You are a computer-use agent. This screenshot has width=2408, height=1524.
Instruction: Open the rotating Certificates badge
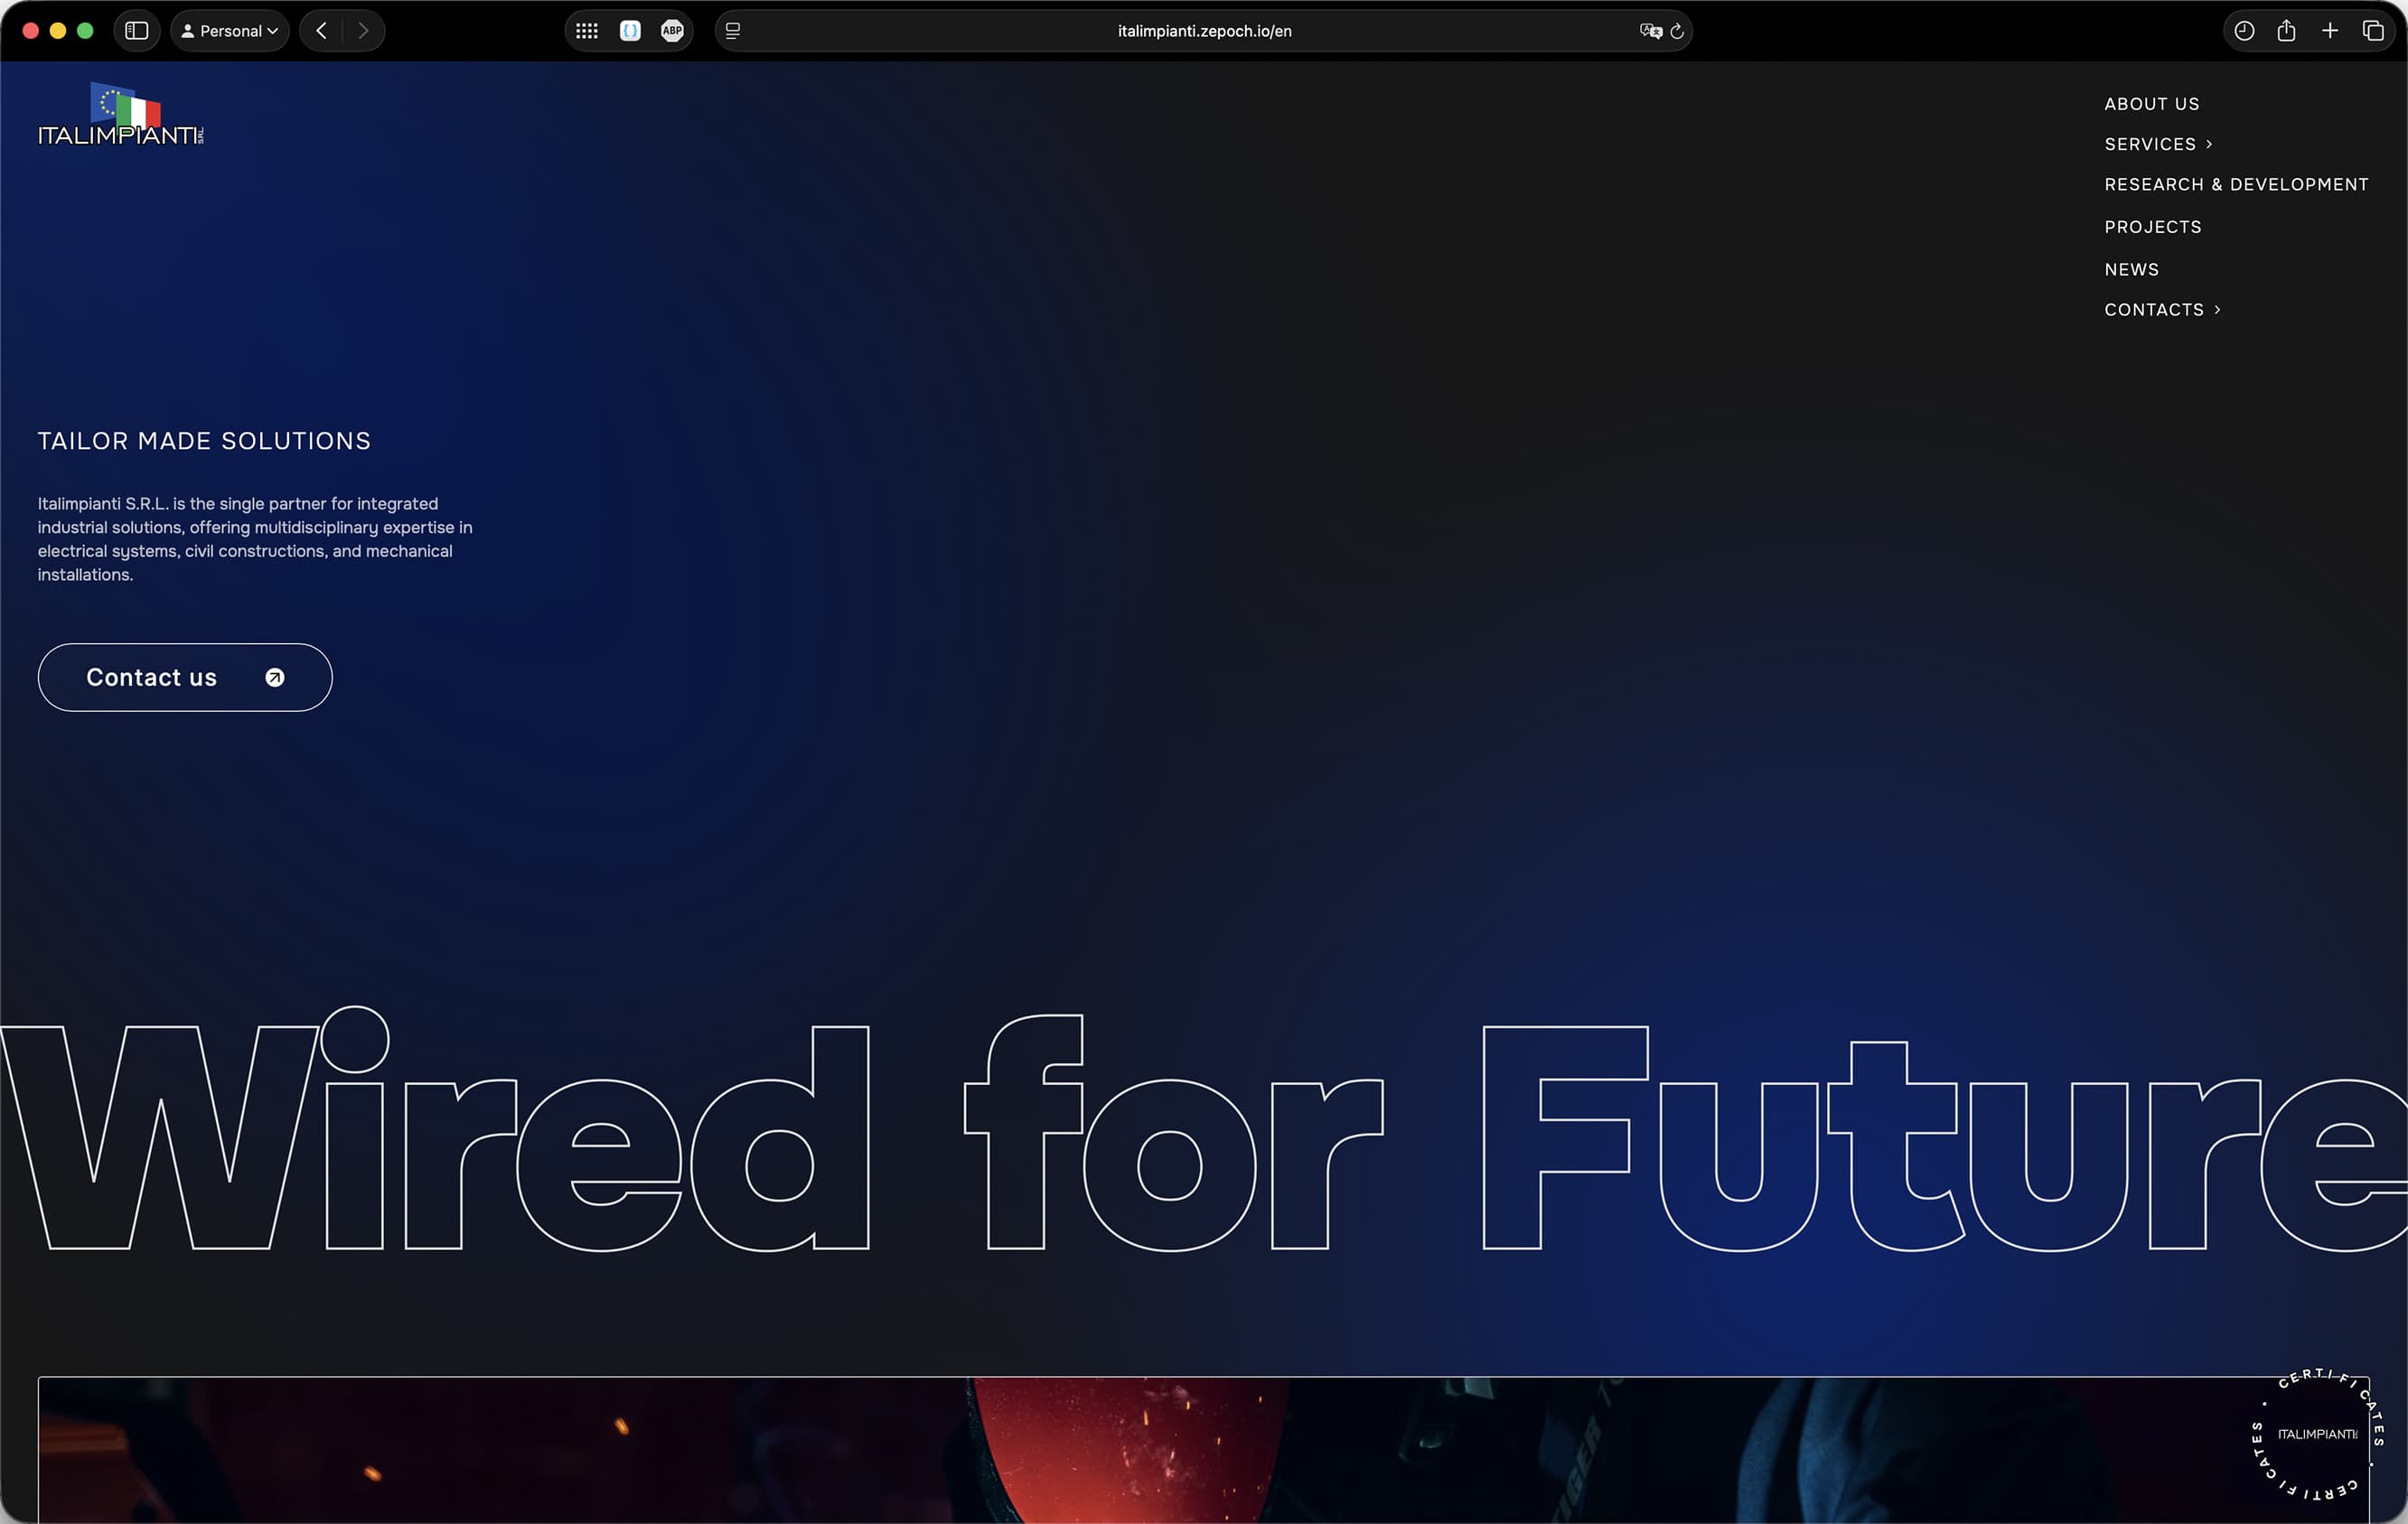[2317, 1434]
